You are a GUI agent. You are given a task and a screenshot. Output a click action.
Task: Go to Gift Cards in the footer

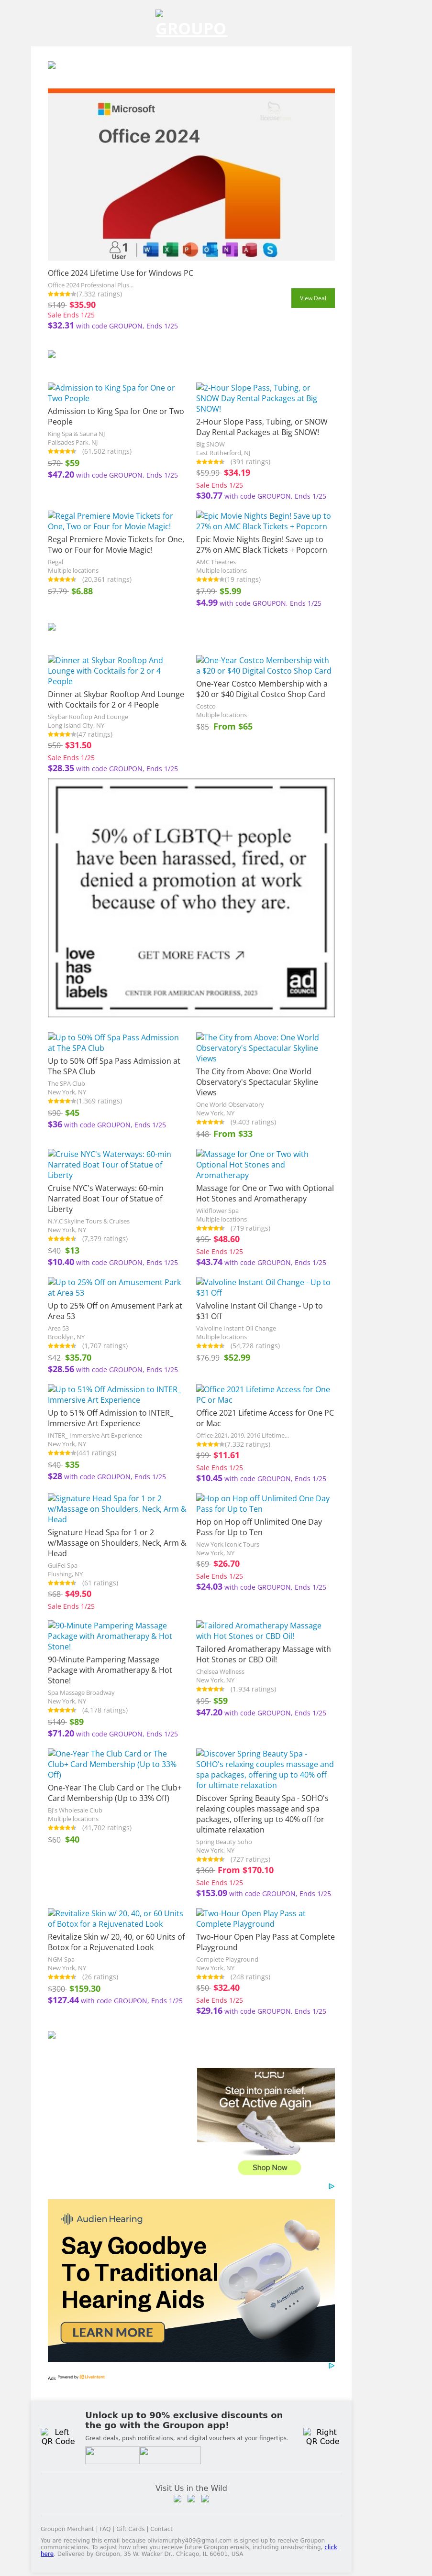(131, 2529)
